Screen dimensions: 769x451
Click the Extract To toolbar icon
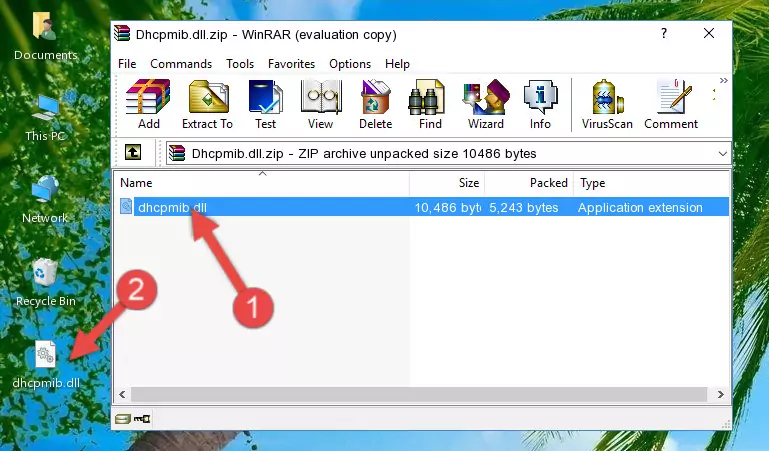tap(207, 104)
